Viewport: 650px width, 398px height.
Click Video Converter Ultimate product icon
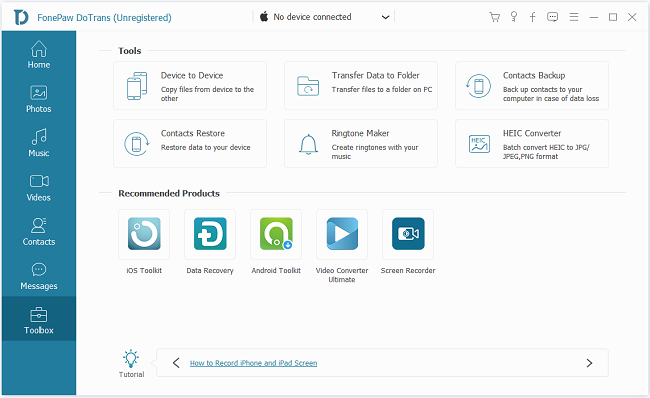342,234
